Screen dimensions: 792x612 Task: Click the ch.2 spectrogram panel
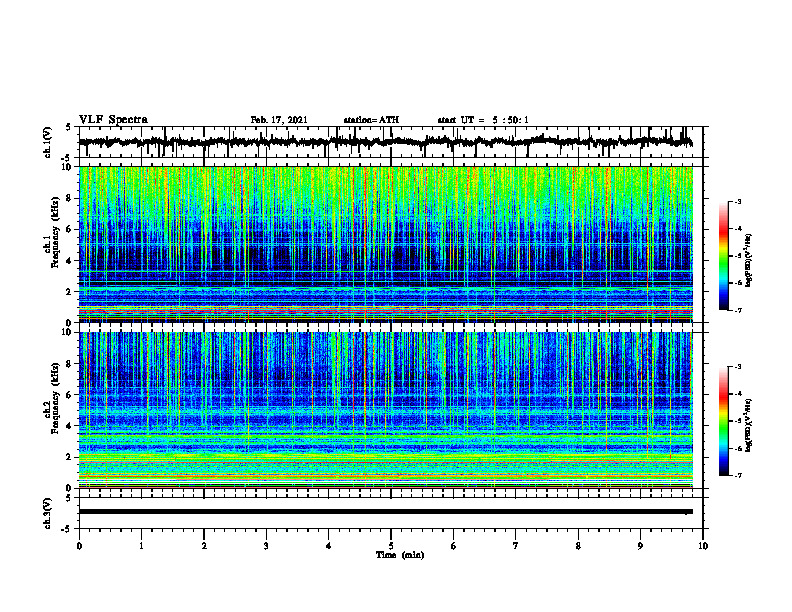tap(385, 410)
